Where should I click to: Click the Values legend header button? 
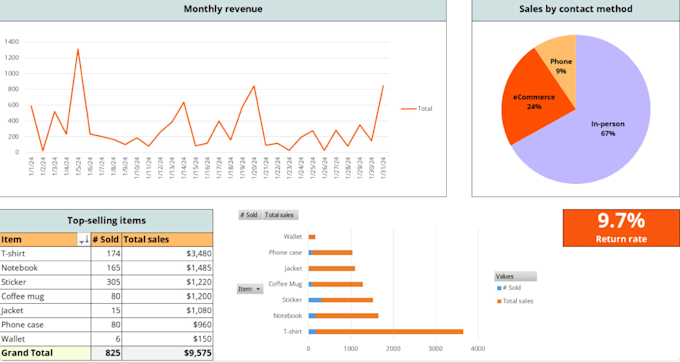(515, 276)
